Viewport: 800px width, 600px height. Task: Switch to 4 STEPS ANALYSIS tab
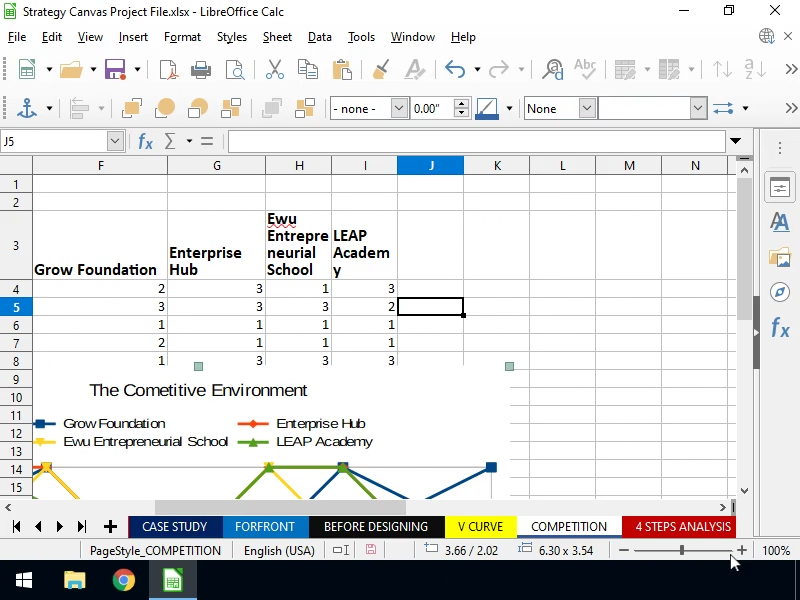(x=680, y=527)
